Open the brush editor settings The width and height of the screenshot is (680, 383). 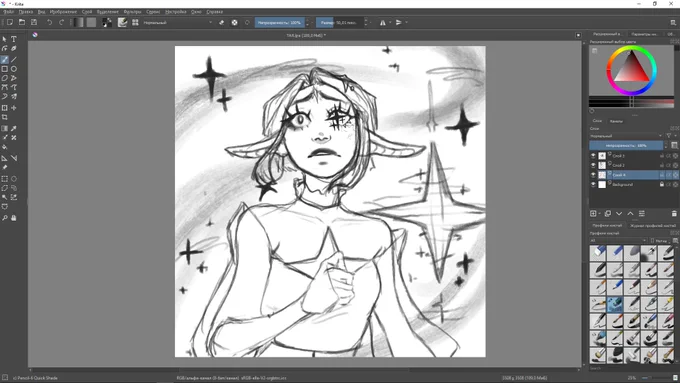123,23
